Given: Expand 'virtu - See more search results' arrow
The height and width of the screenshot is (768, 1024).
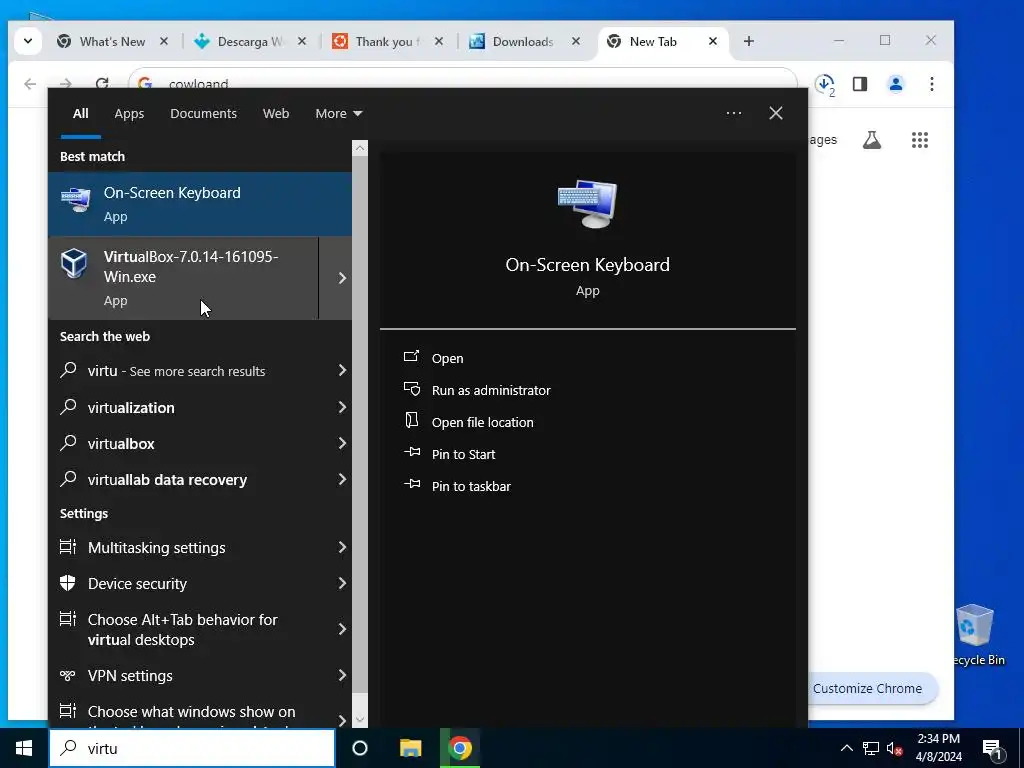Looking at the screenshot, I should 342,370.
